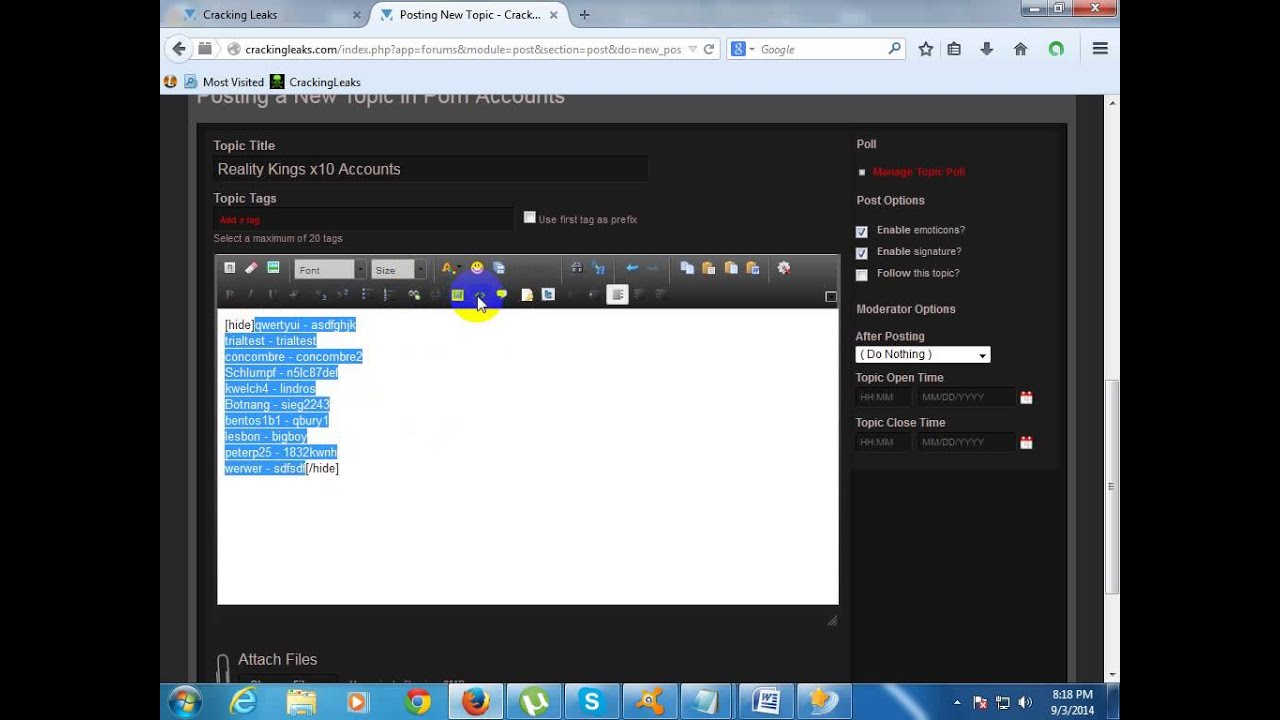Screen dimensions: 1280x720
Task: Click the 'concombre - concombre2' line in the editor
Action: pos(293,357)
